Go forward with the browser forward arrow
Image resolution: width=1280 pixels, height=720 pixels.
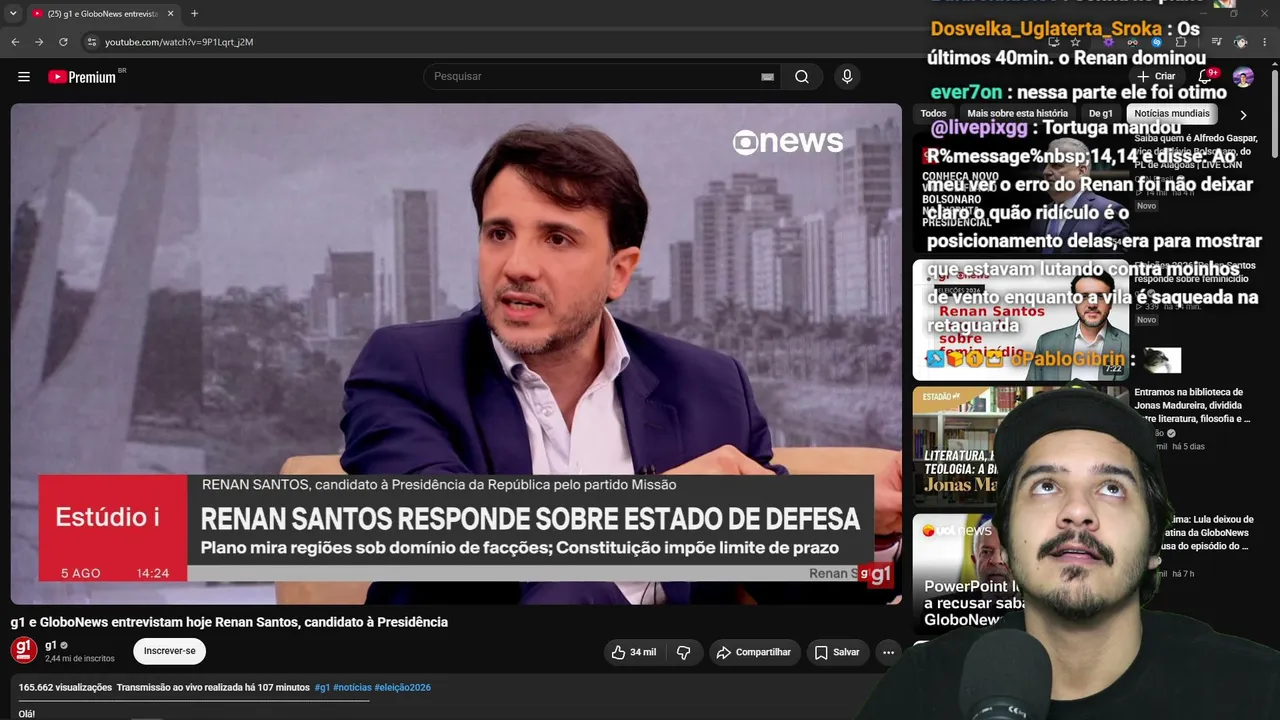click(39, 42)
